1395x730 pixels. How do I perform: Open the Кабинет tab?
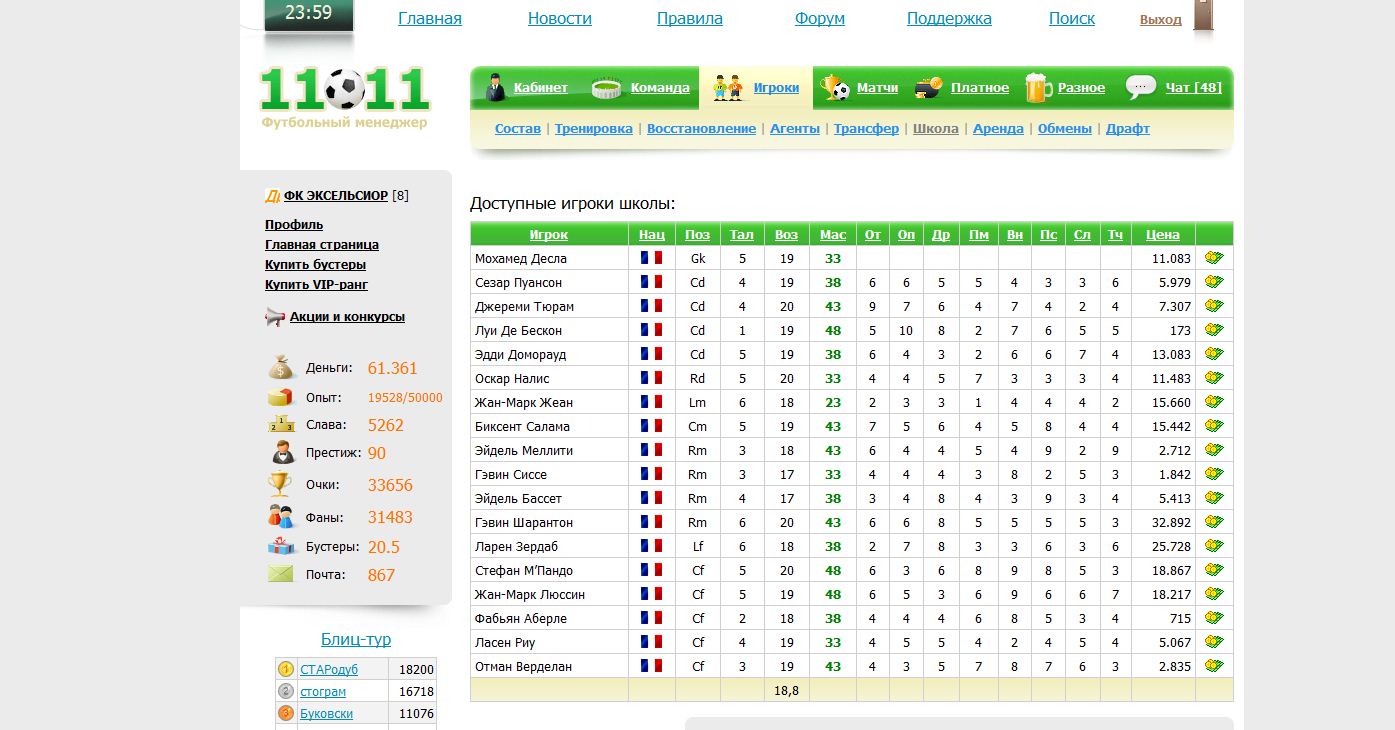540,88
